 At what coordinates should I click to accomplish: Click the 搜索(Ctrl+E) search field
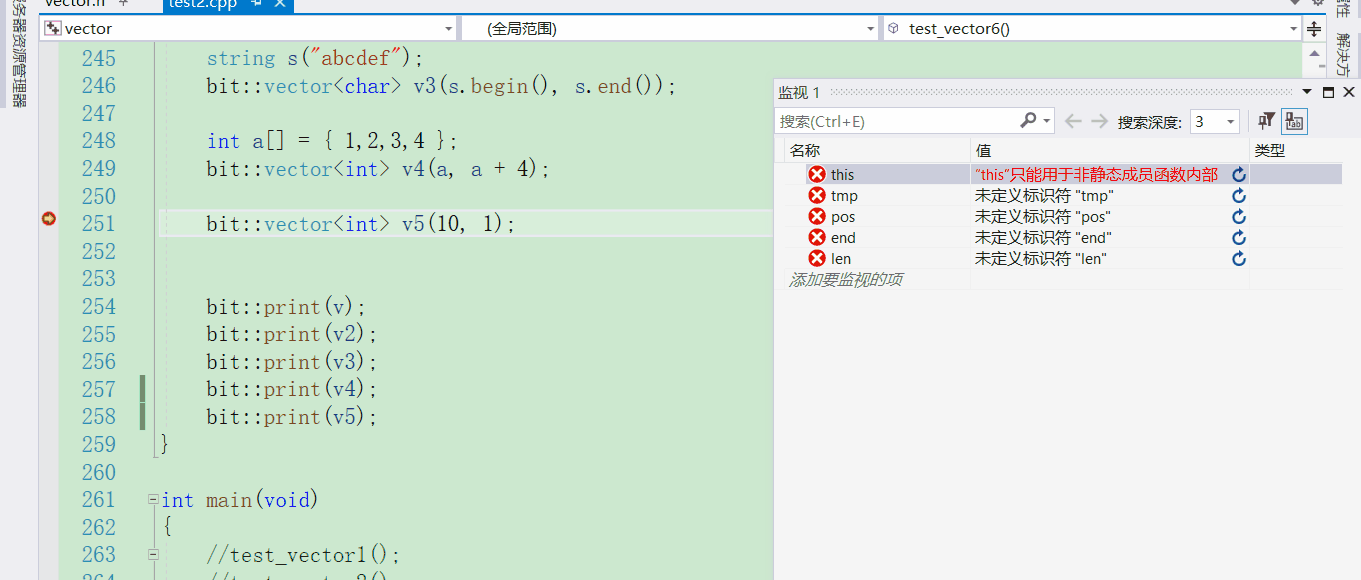point(897,122)
